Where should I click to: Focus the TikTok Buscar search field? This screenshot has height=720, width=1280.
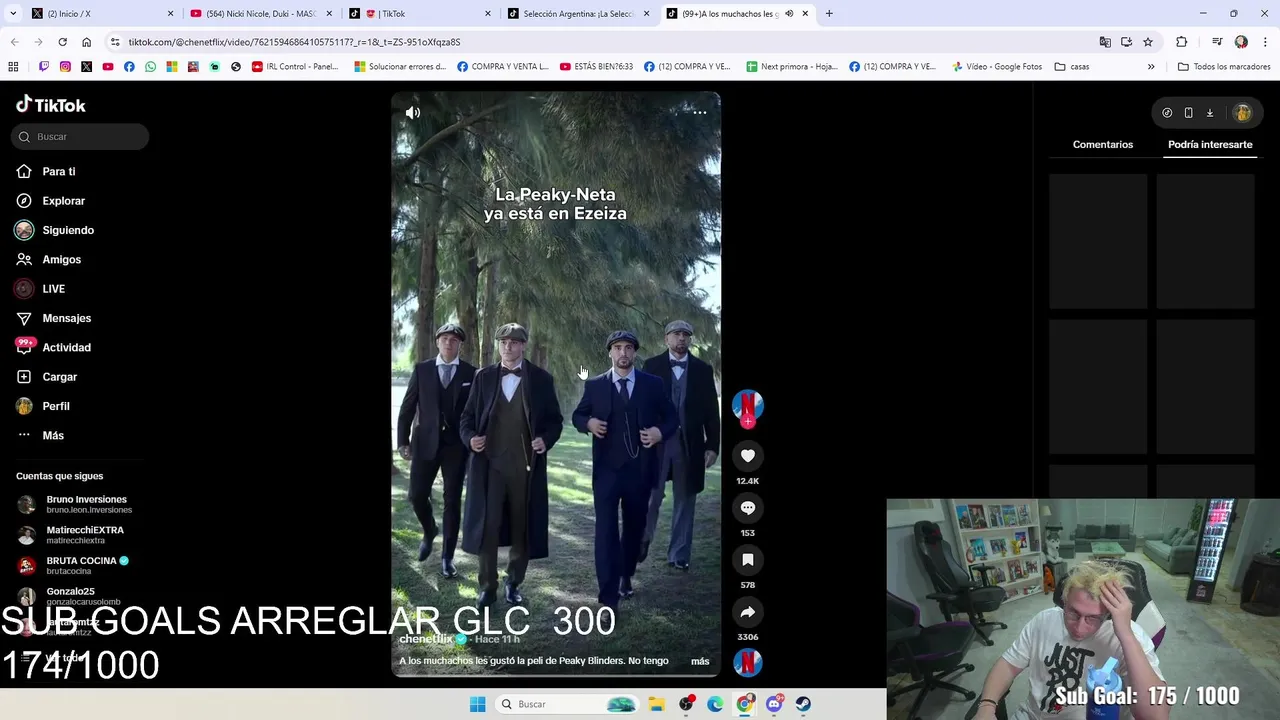pyautogui.click(x=80, y=137)
